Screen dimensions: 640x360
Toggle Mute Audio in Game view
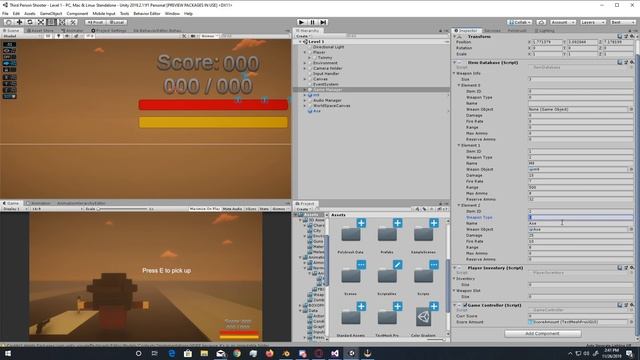pos(232,209)
